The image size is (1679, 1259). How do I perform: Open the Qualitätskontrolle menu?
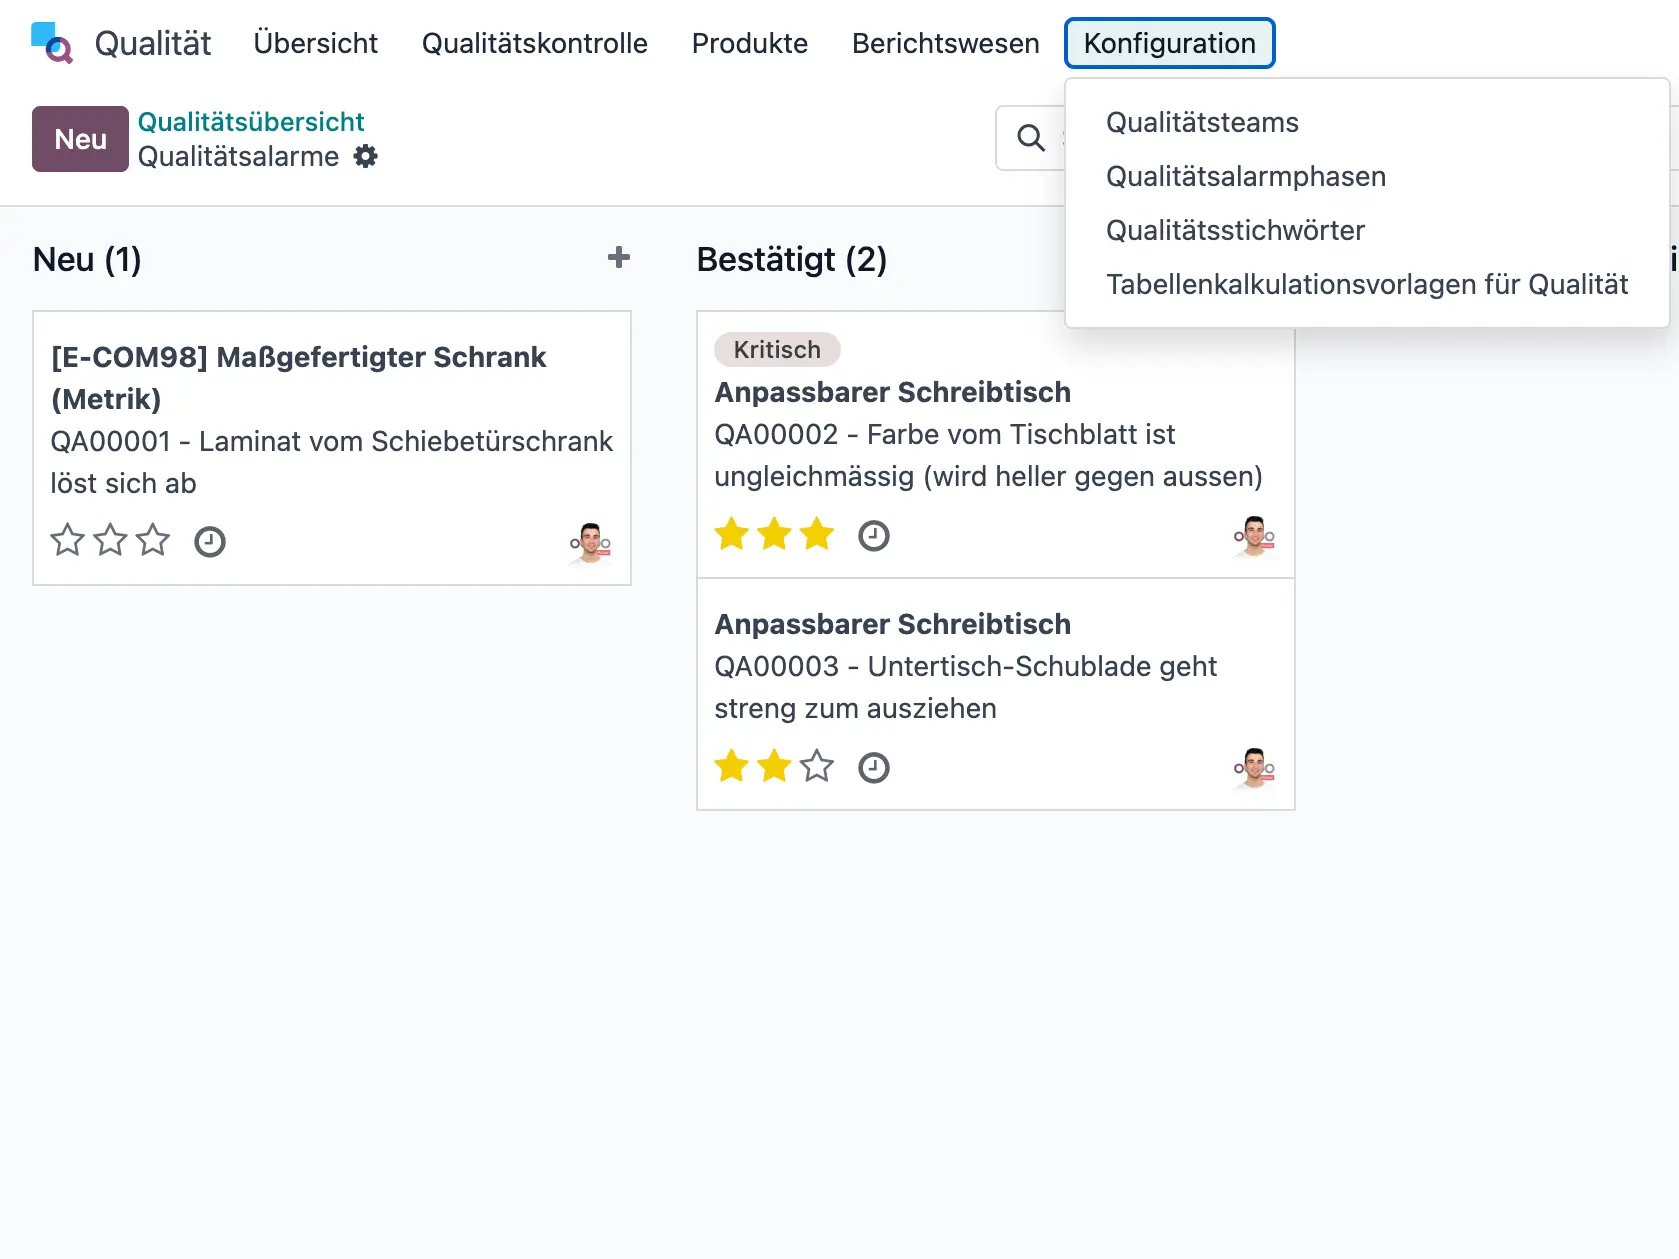click(535, 43)
